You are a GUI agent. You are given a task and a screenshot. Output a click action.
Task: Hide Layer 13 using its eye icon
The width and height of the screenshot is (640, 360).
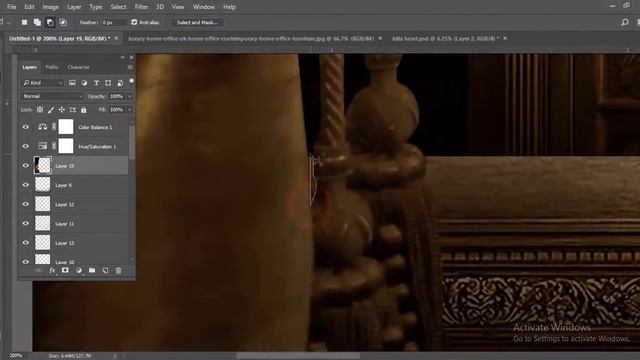coord(26,242)
